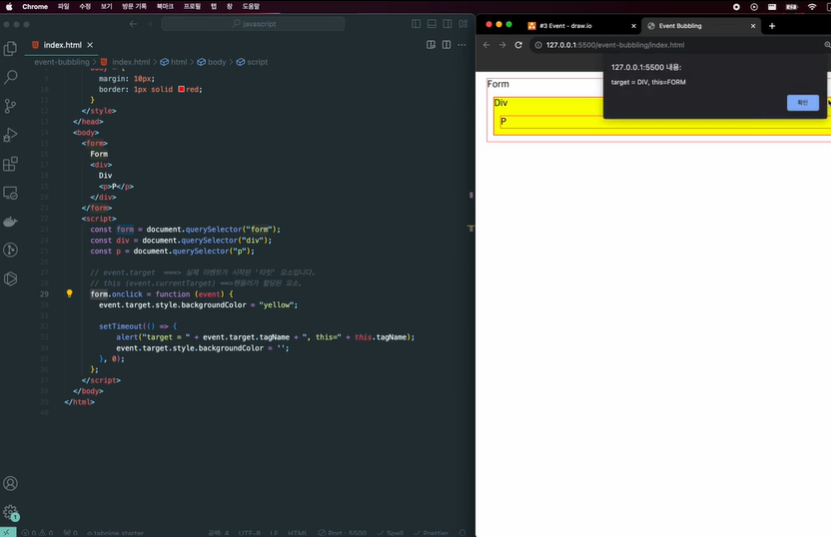Viewport: 831px width, 537px height.
Task: Toggle the primary side bar in VS Code
Action: tap(416, 24)
